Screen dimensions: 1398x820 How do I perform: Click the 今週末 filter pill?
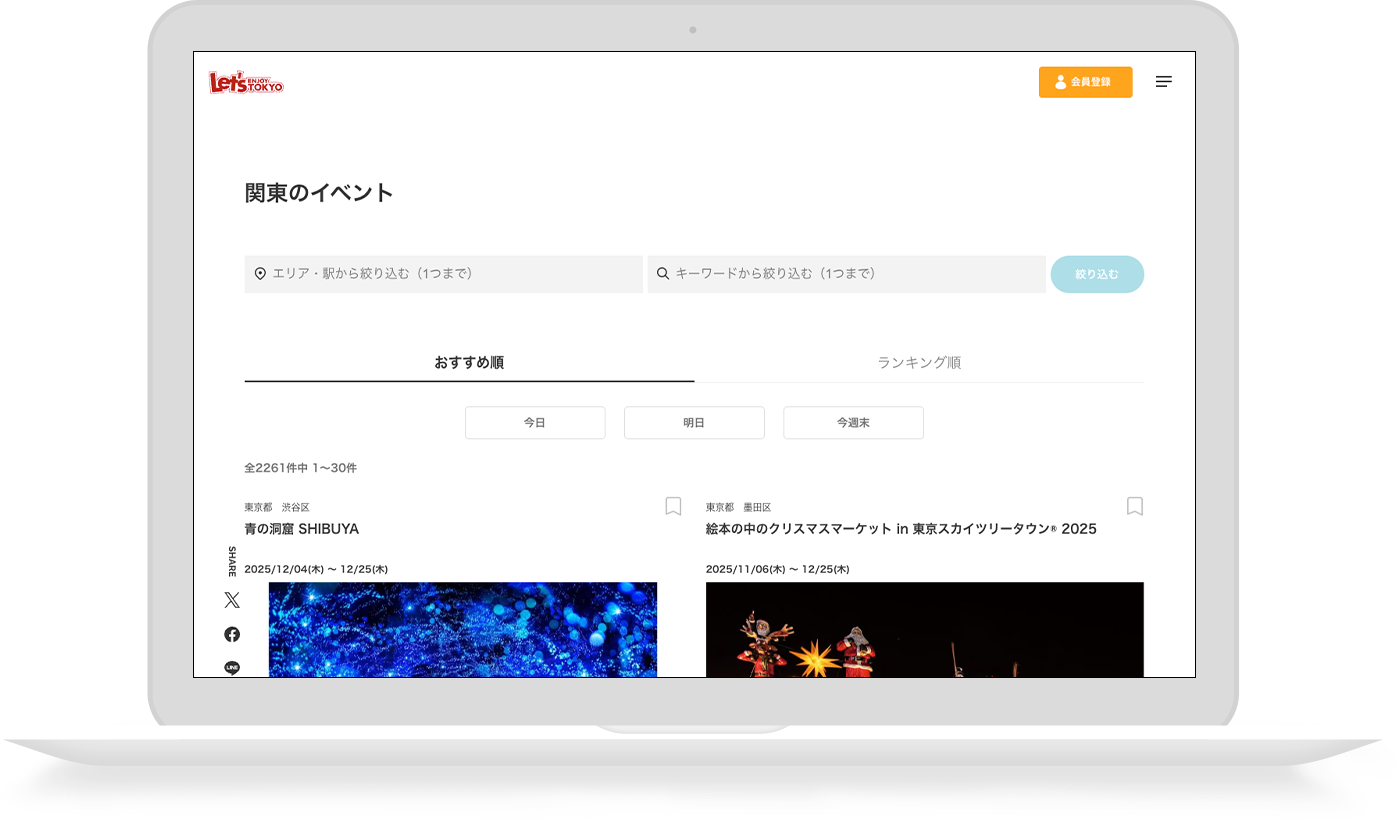(x=853, y=422)
